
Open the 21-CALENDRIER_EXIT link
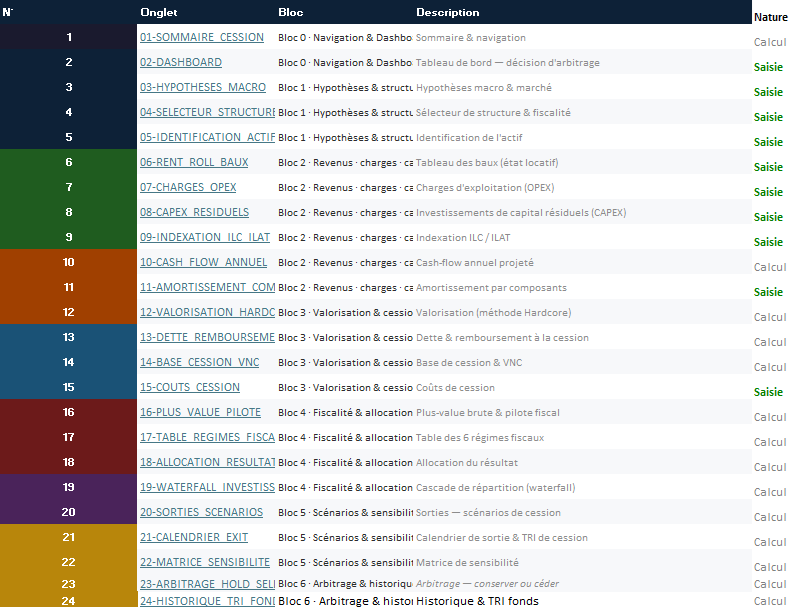(194, 537)
